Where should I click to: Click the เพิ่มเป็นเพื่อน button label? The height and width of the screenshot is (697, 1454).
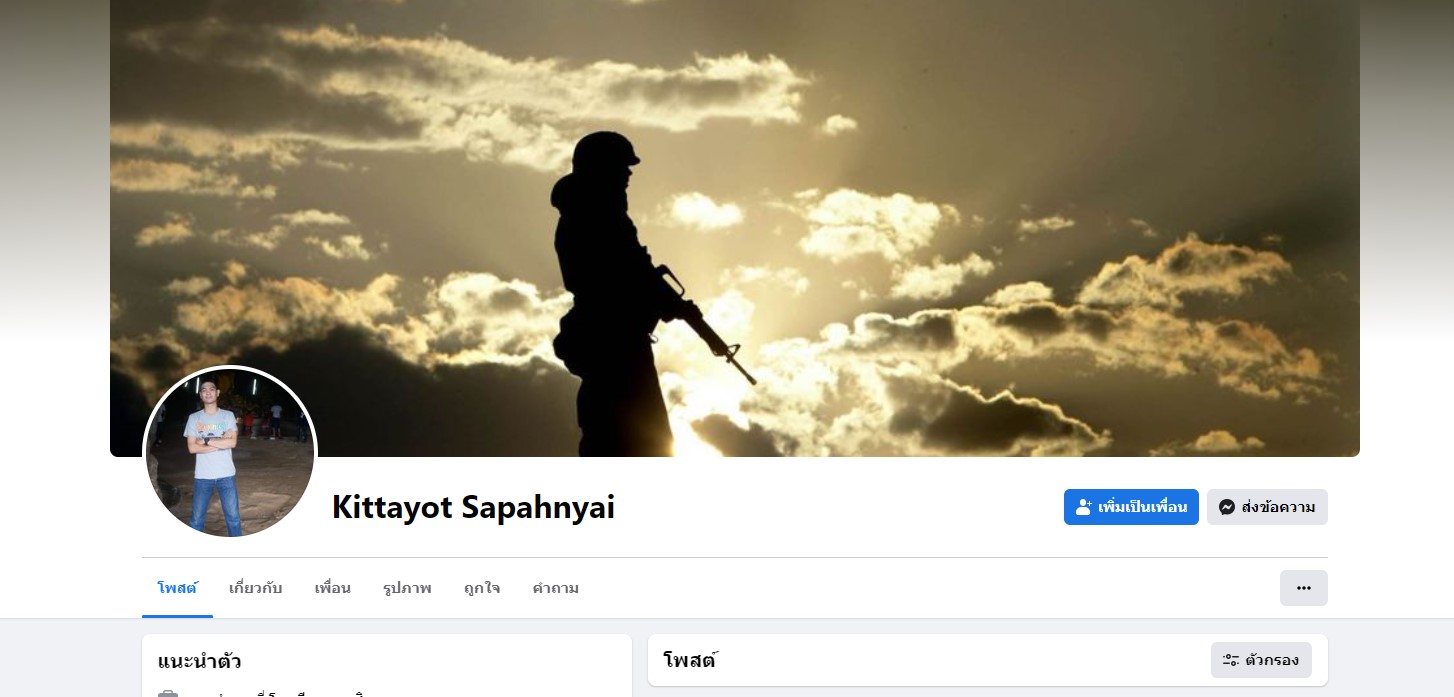coord(1142,507)
